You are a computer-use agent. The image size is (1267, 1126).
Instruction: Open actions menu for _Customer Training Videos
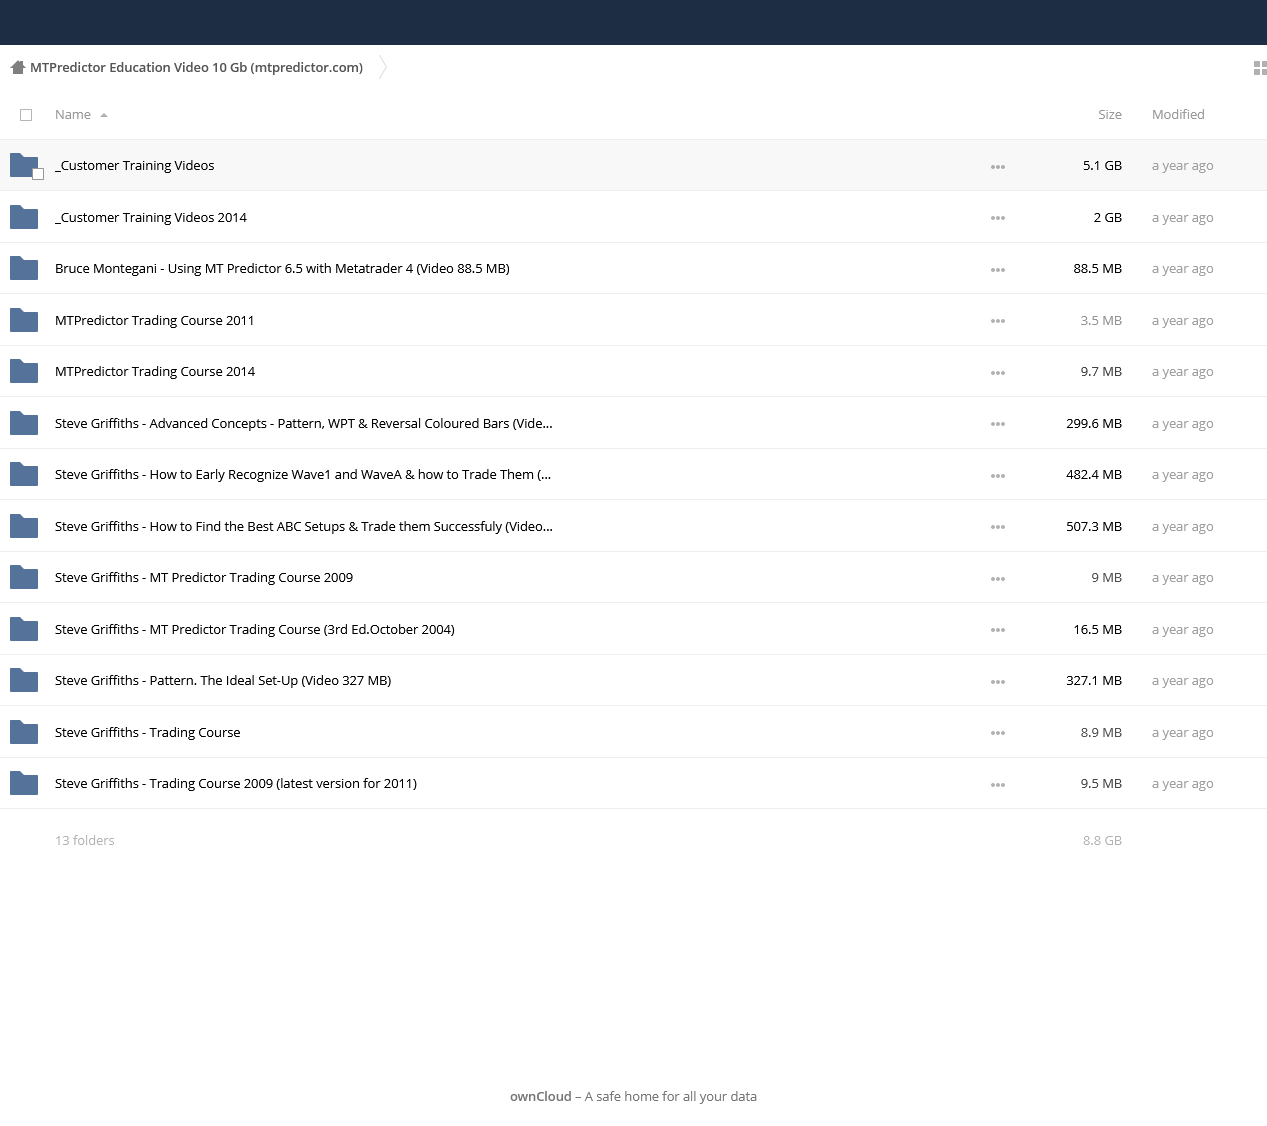[998, 167]
